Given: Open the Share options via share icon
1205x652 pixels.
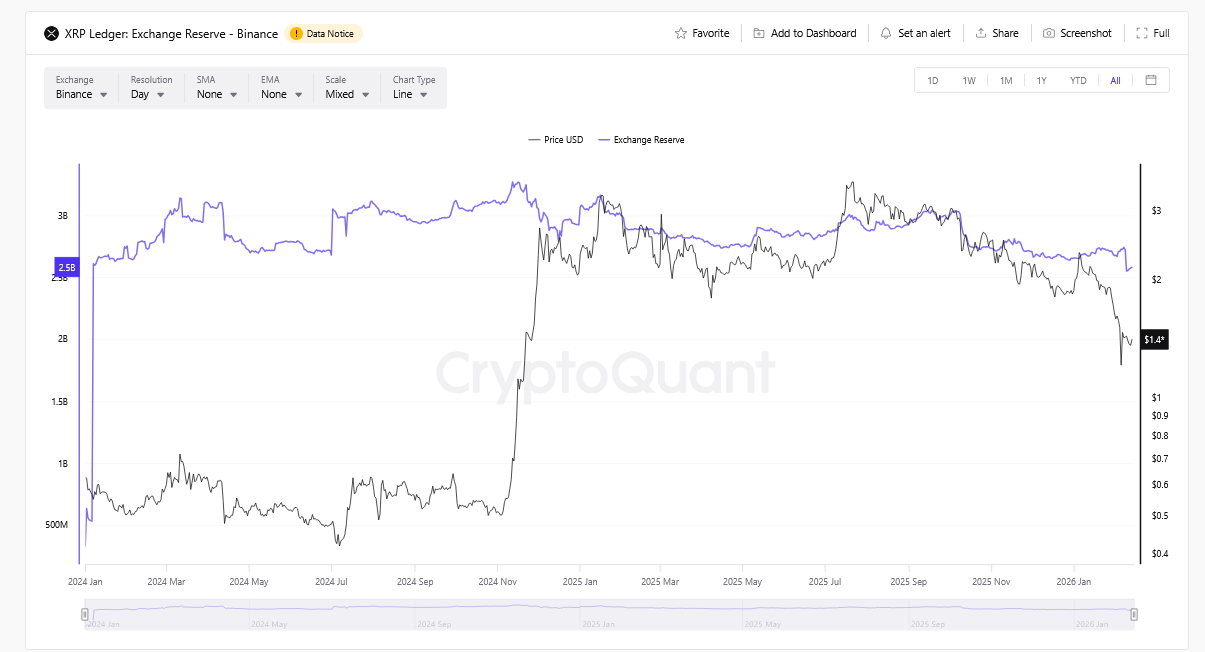Looking at the screenshot, I should [982, 33].
